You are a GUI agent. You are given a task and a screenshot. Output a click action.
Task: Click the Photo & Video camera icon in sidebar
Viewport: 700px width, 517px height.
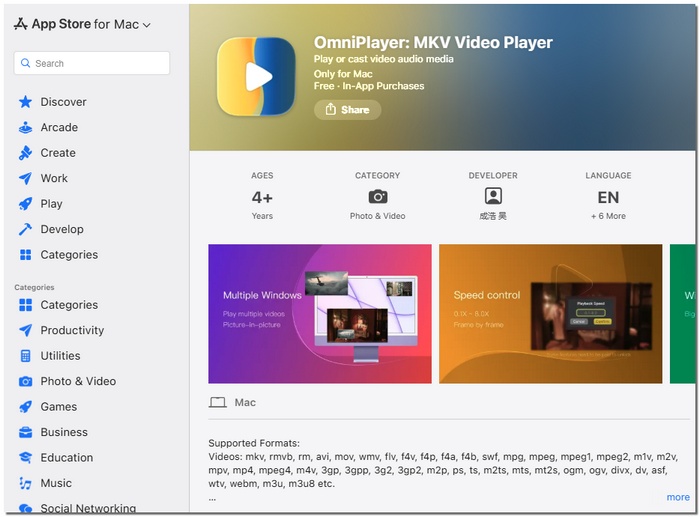pos(25,381)
